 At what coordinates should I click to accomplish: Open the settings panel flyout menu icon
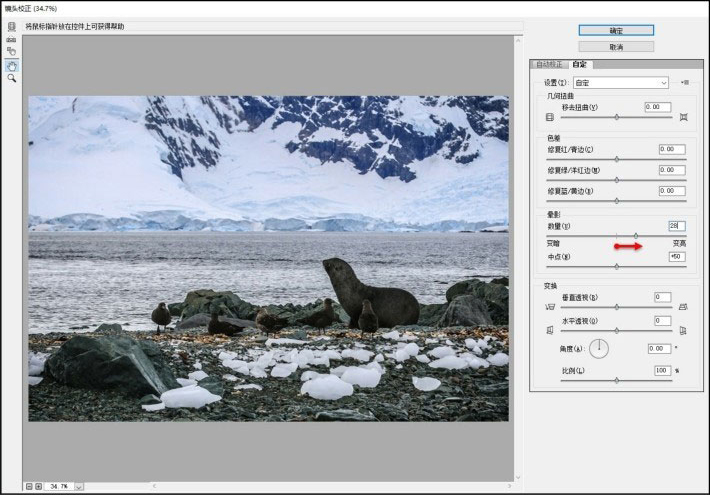pos(685,82)
